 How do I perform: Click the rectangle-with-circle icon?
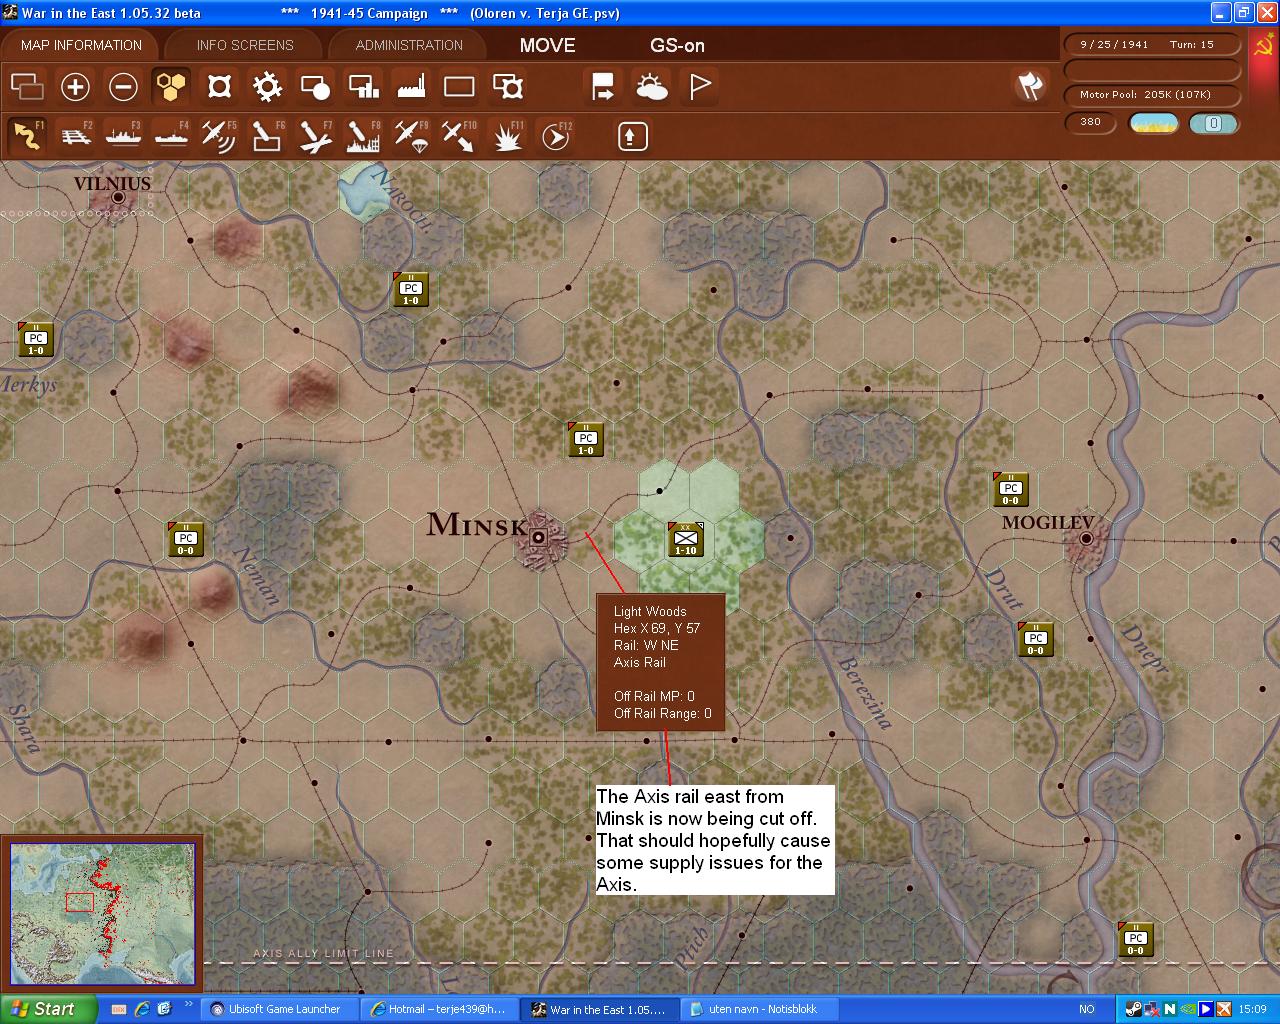[x=315, y=87]
